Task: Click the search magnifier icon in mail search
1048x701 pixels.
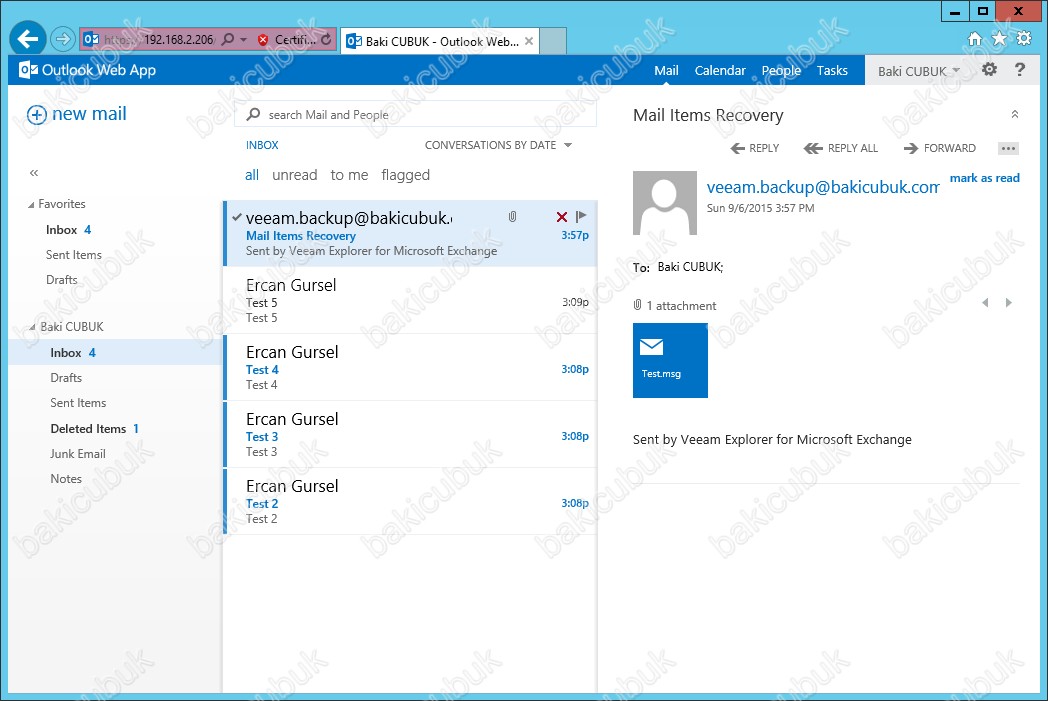Action: (x=253, y=115)
